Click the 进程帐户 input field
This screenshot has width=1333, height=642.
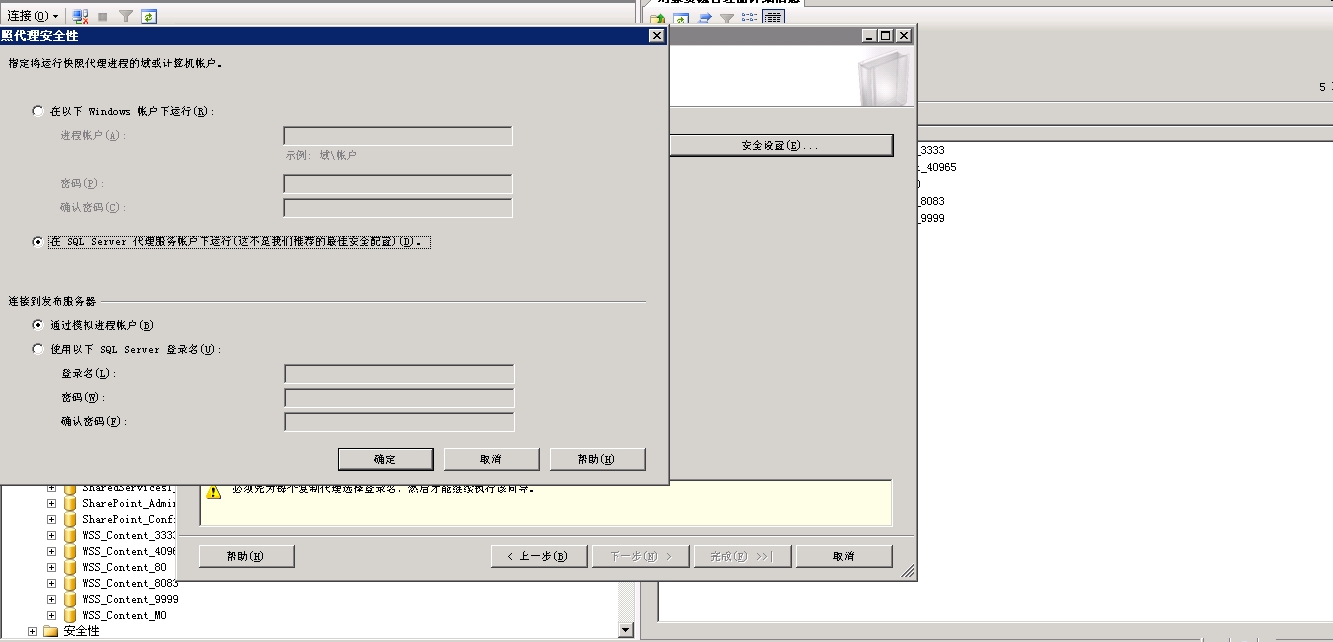click(x=398, y=136)
